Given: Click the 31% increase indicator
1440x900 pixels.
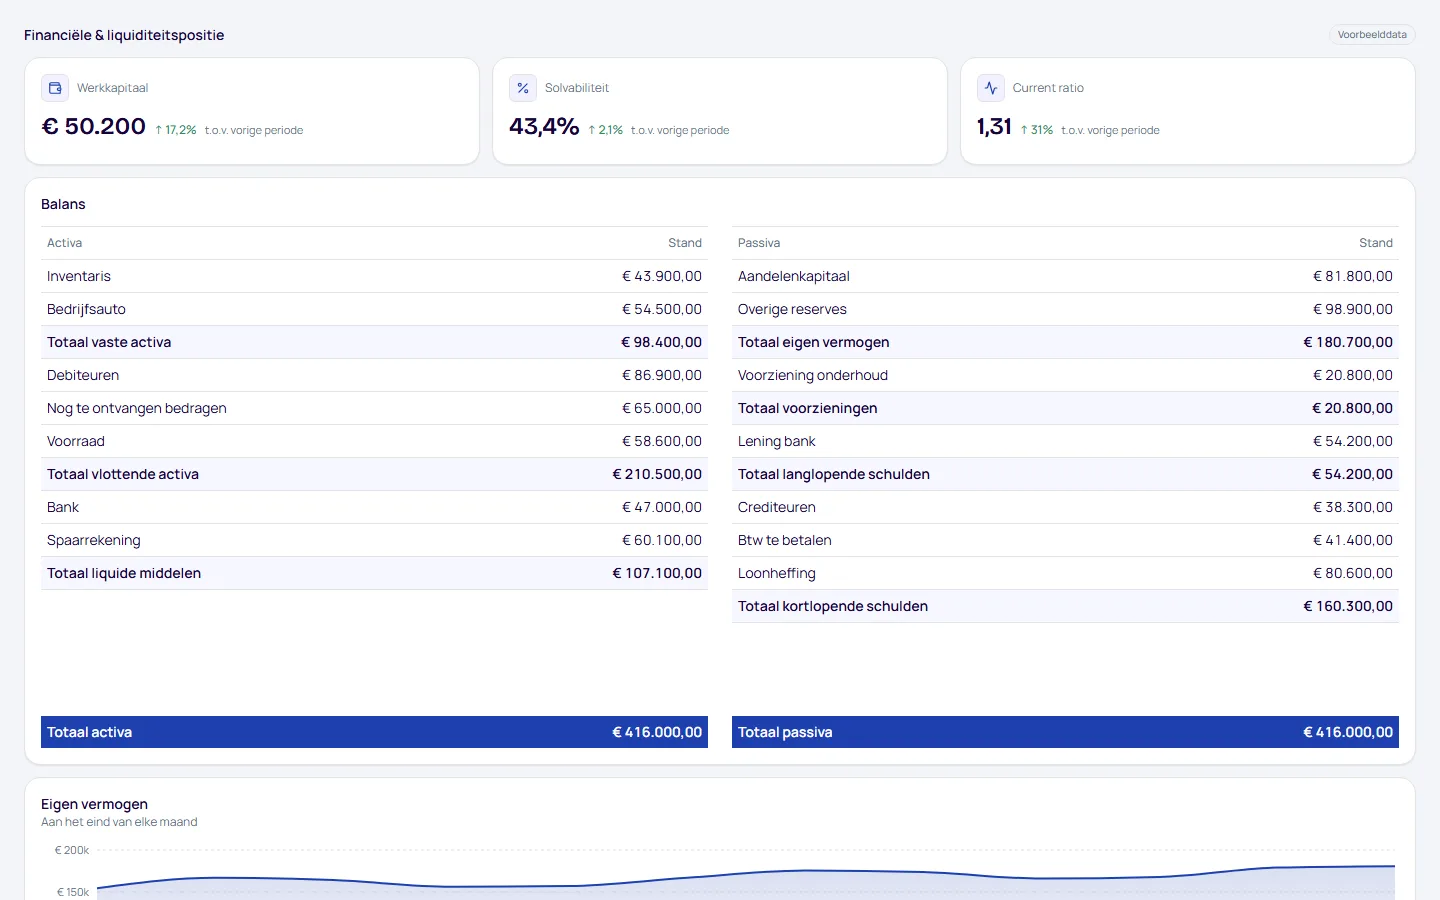Looking at the screenshot, I should (1036, 130).
